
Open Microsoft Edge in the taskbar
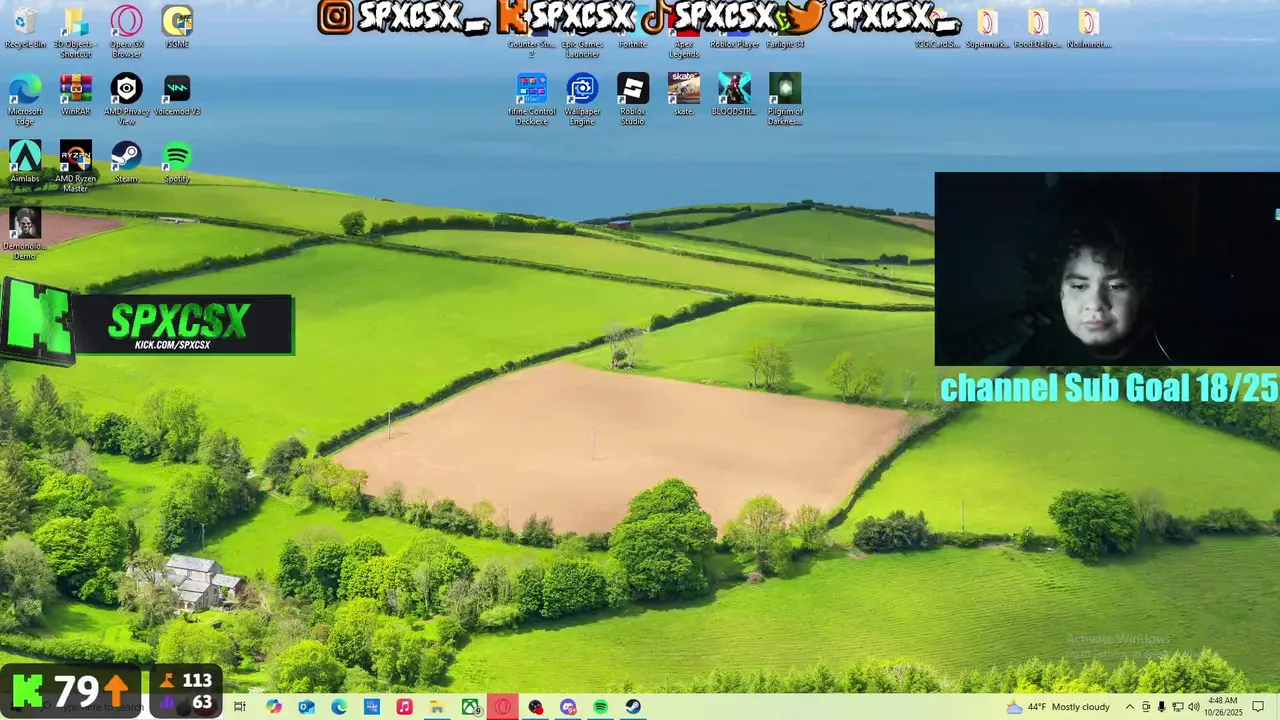tap(339, 707)
